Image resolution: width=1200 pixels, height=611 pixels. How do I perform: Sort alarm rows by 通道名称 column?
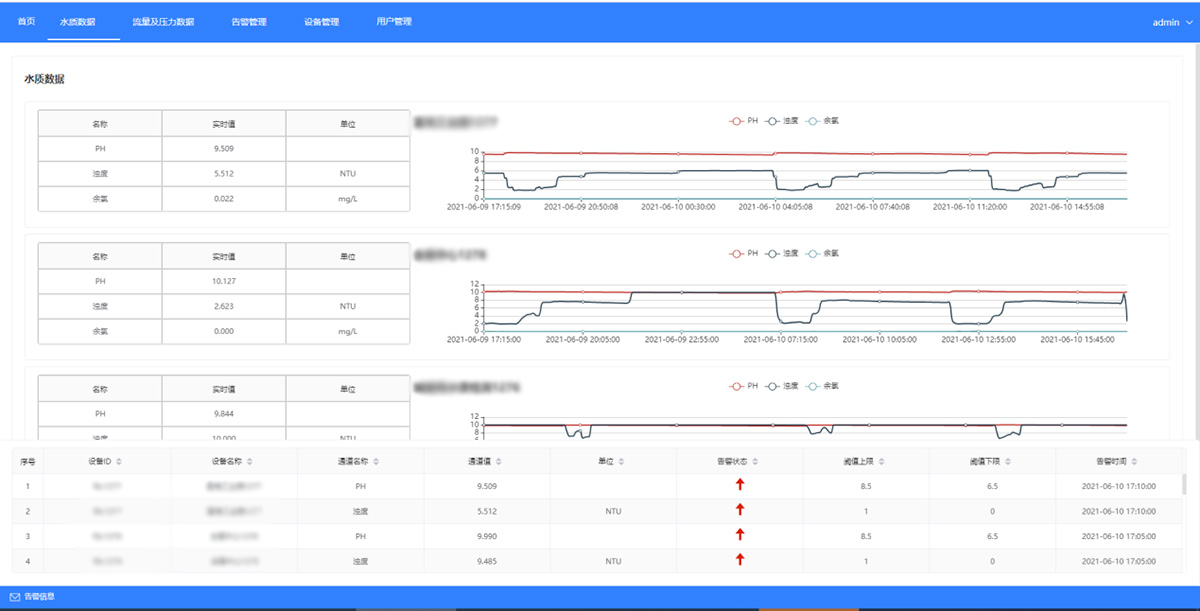(x=377, y=462)
